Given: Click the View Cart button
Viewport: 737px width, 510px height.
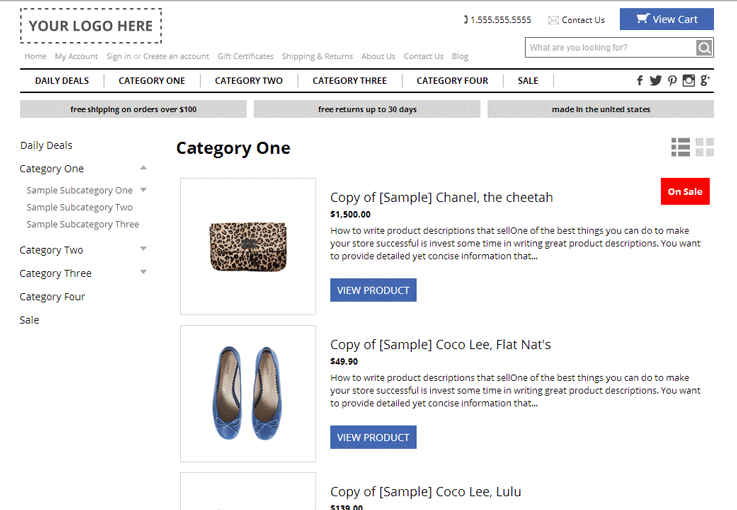Looking at the screenshot, I should click(666, 19).
